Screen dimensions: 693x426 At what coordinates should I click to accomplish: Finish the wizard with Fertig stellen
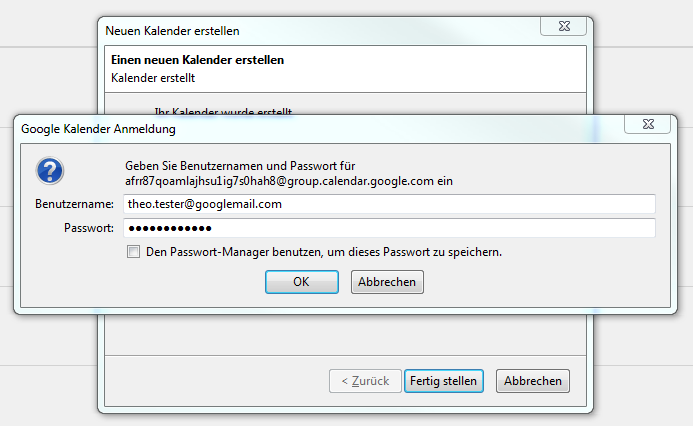coord(444,381)
